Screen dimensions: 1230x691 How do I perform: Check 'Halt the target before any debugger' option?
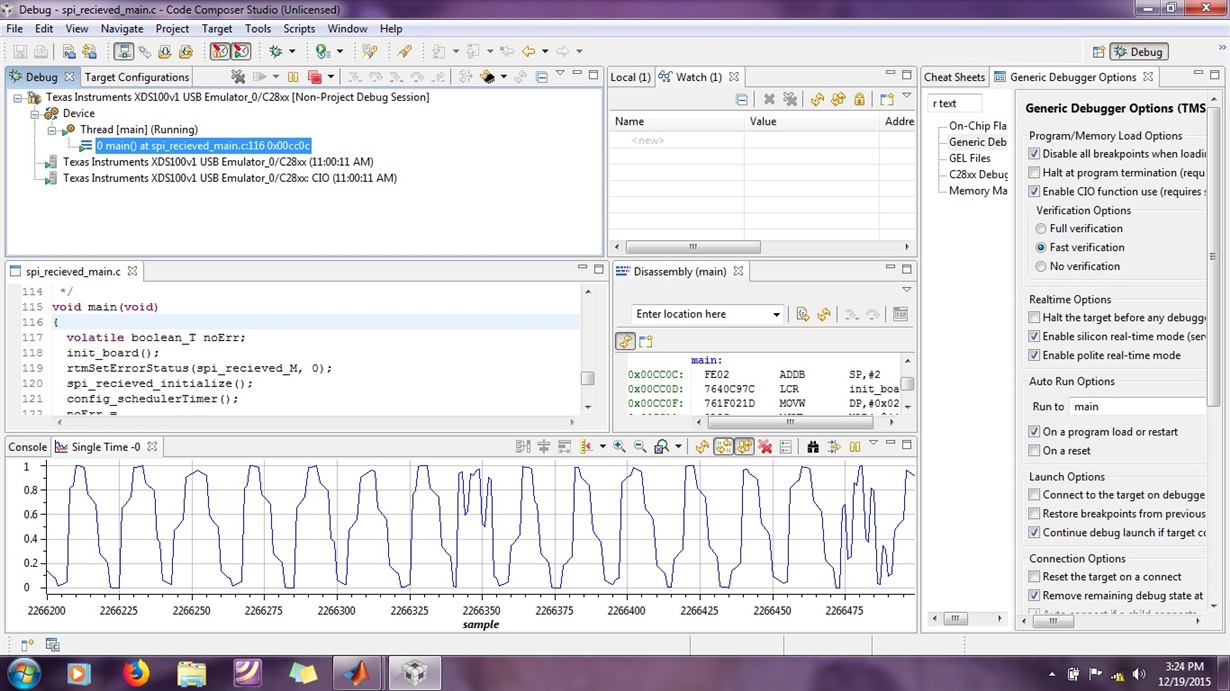tap(1034, 318)
